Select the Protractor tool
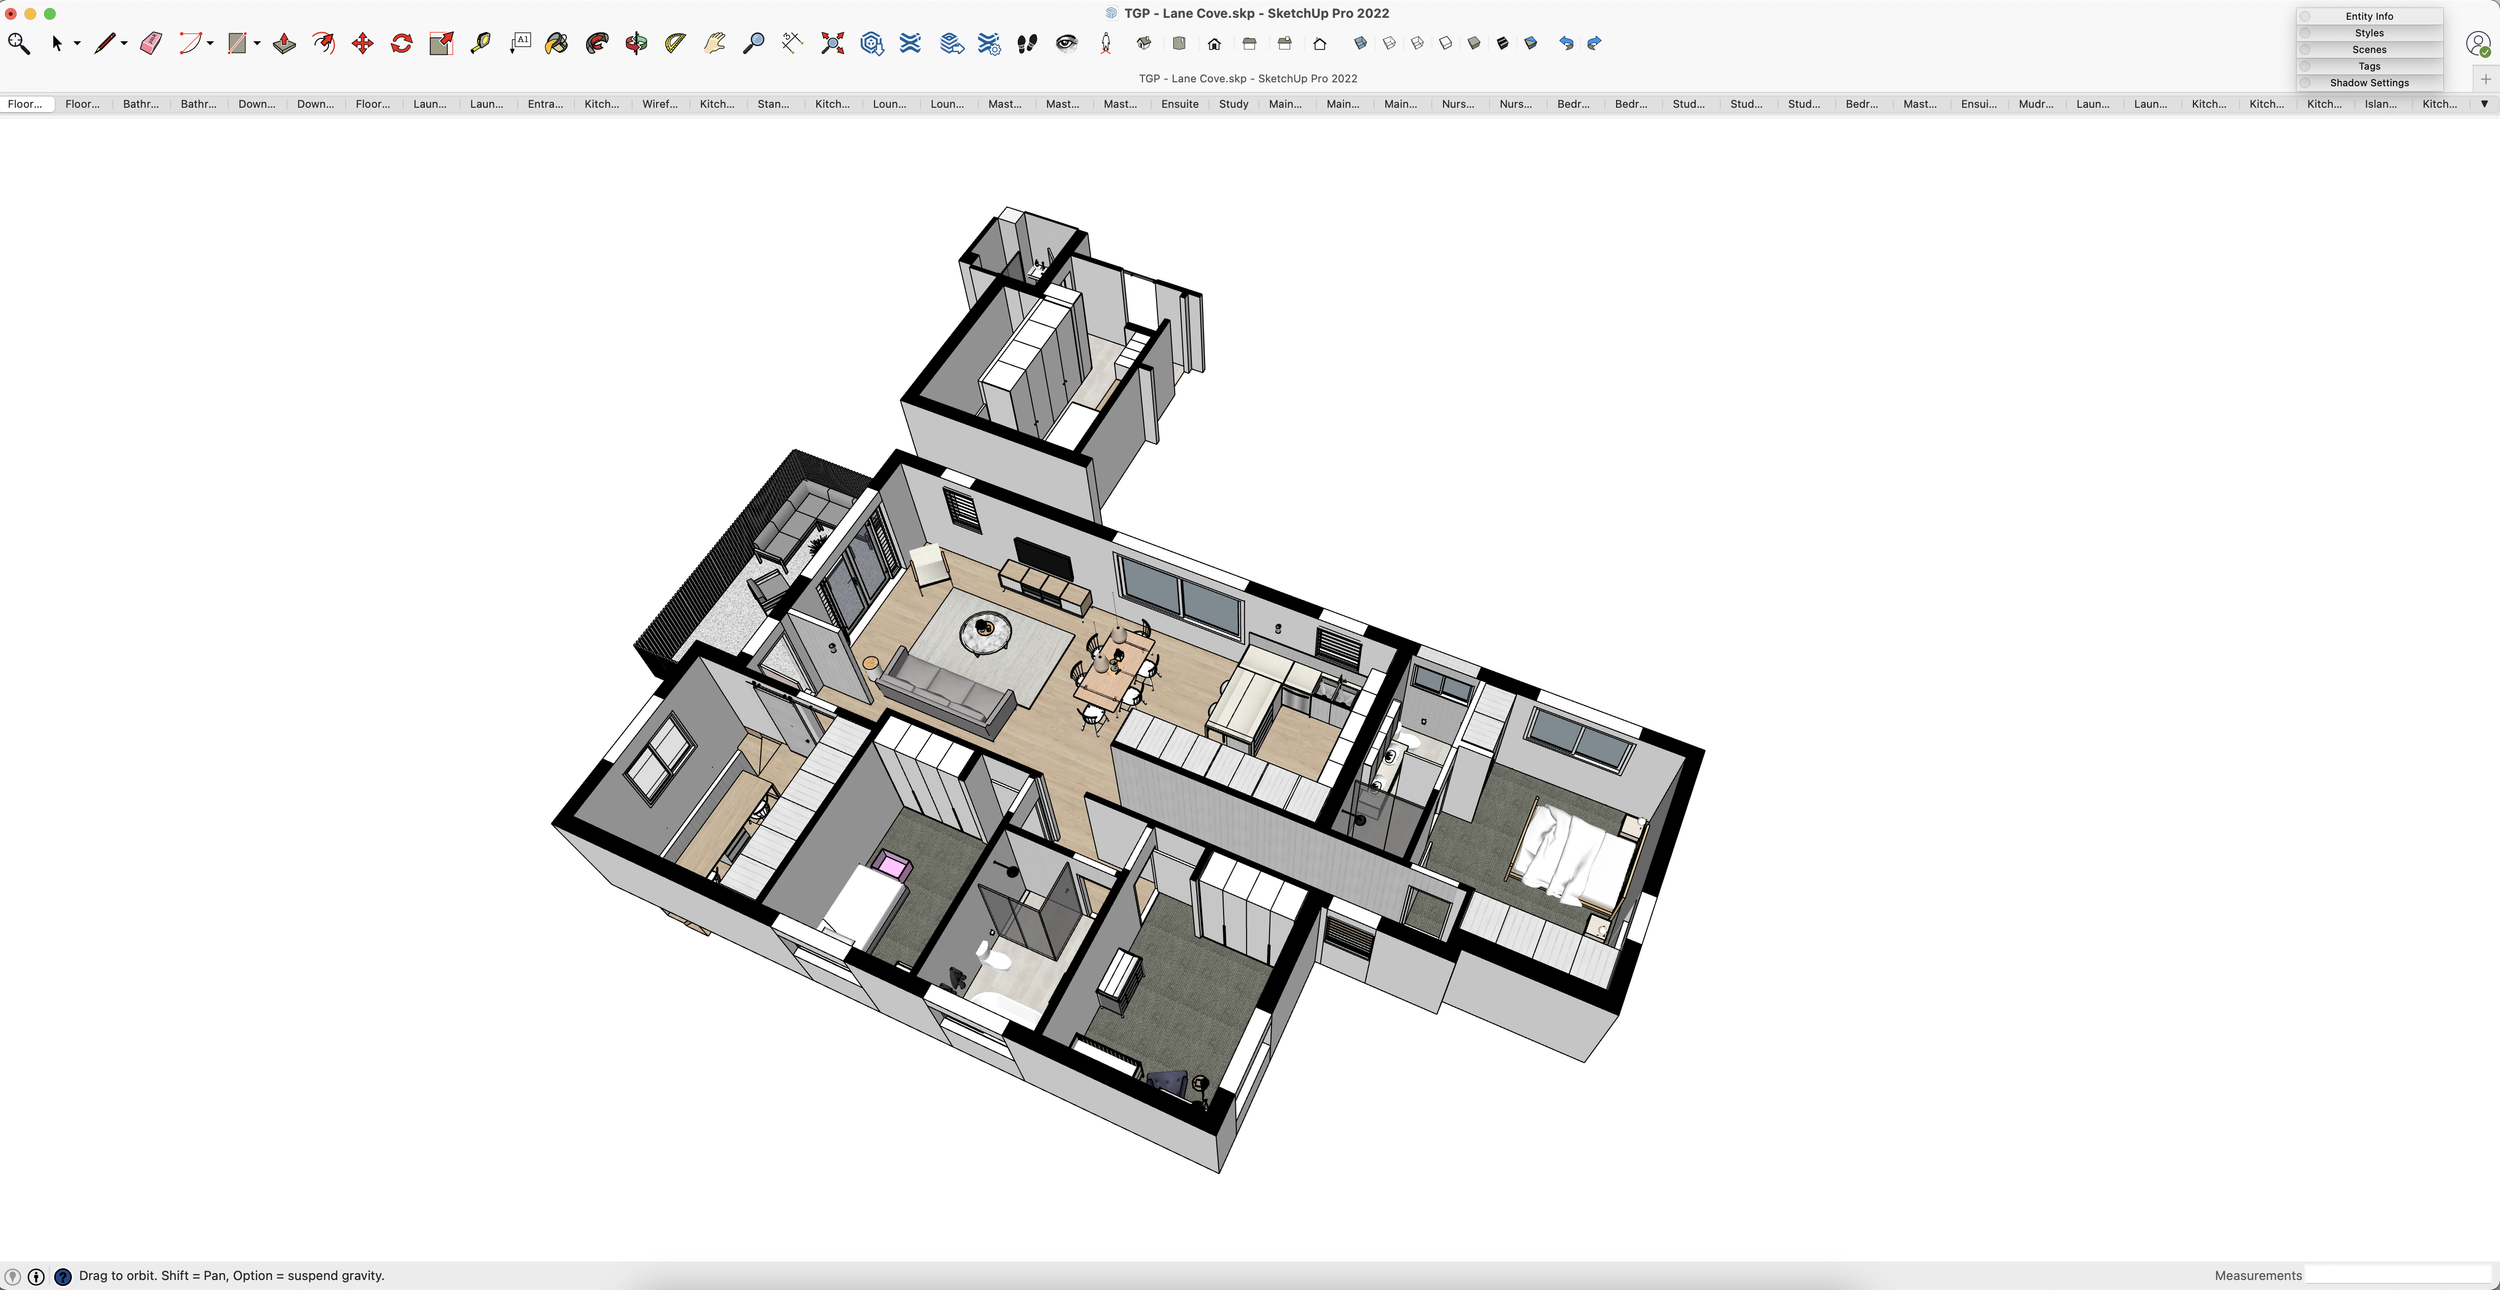The width and height of the screenshot is (2500, 1290). (x=675, y=43)
